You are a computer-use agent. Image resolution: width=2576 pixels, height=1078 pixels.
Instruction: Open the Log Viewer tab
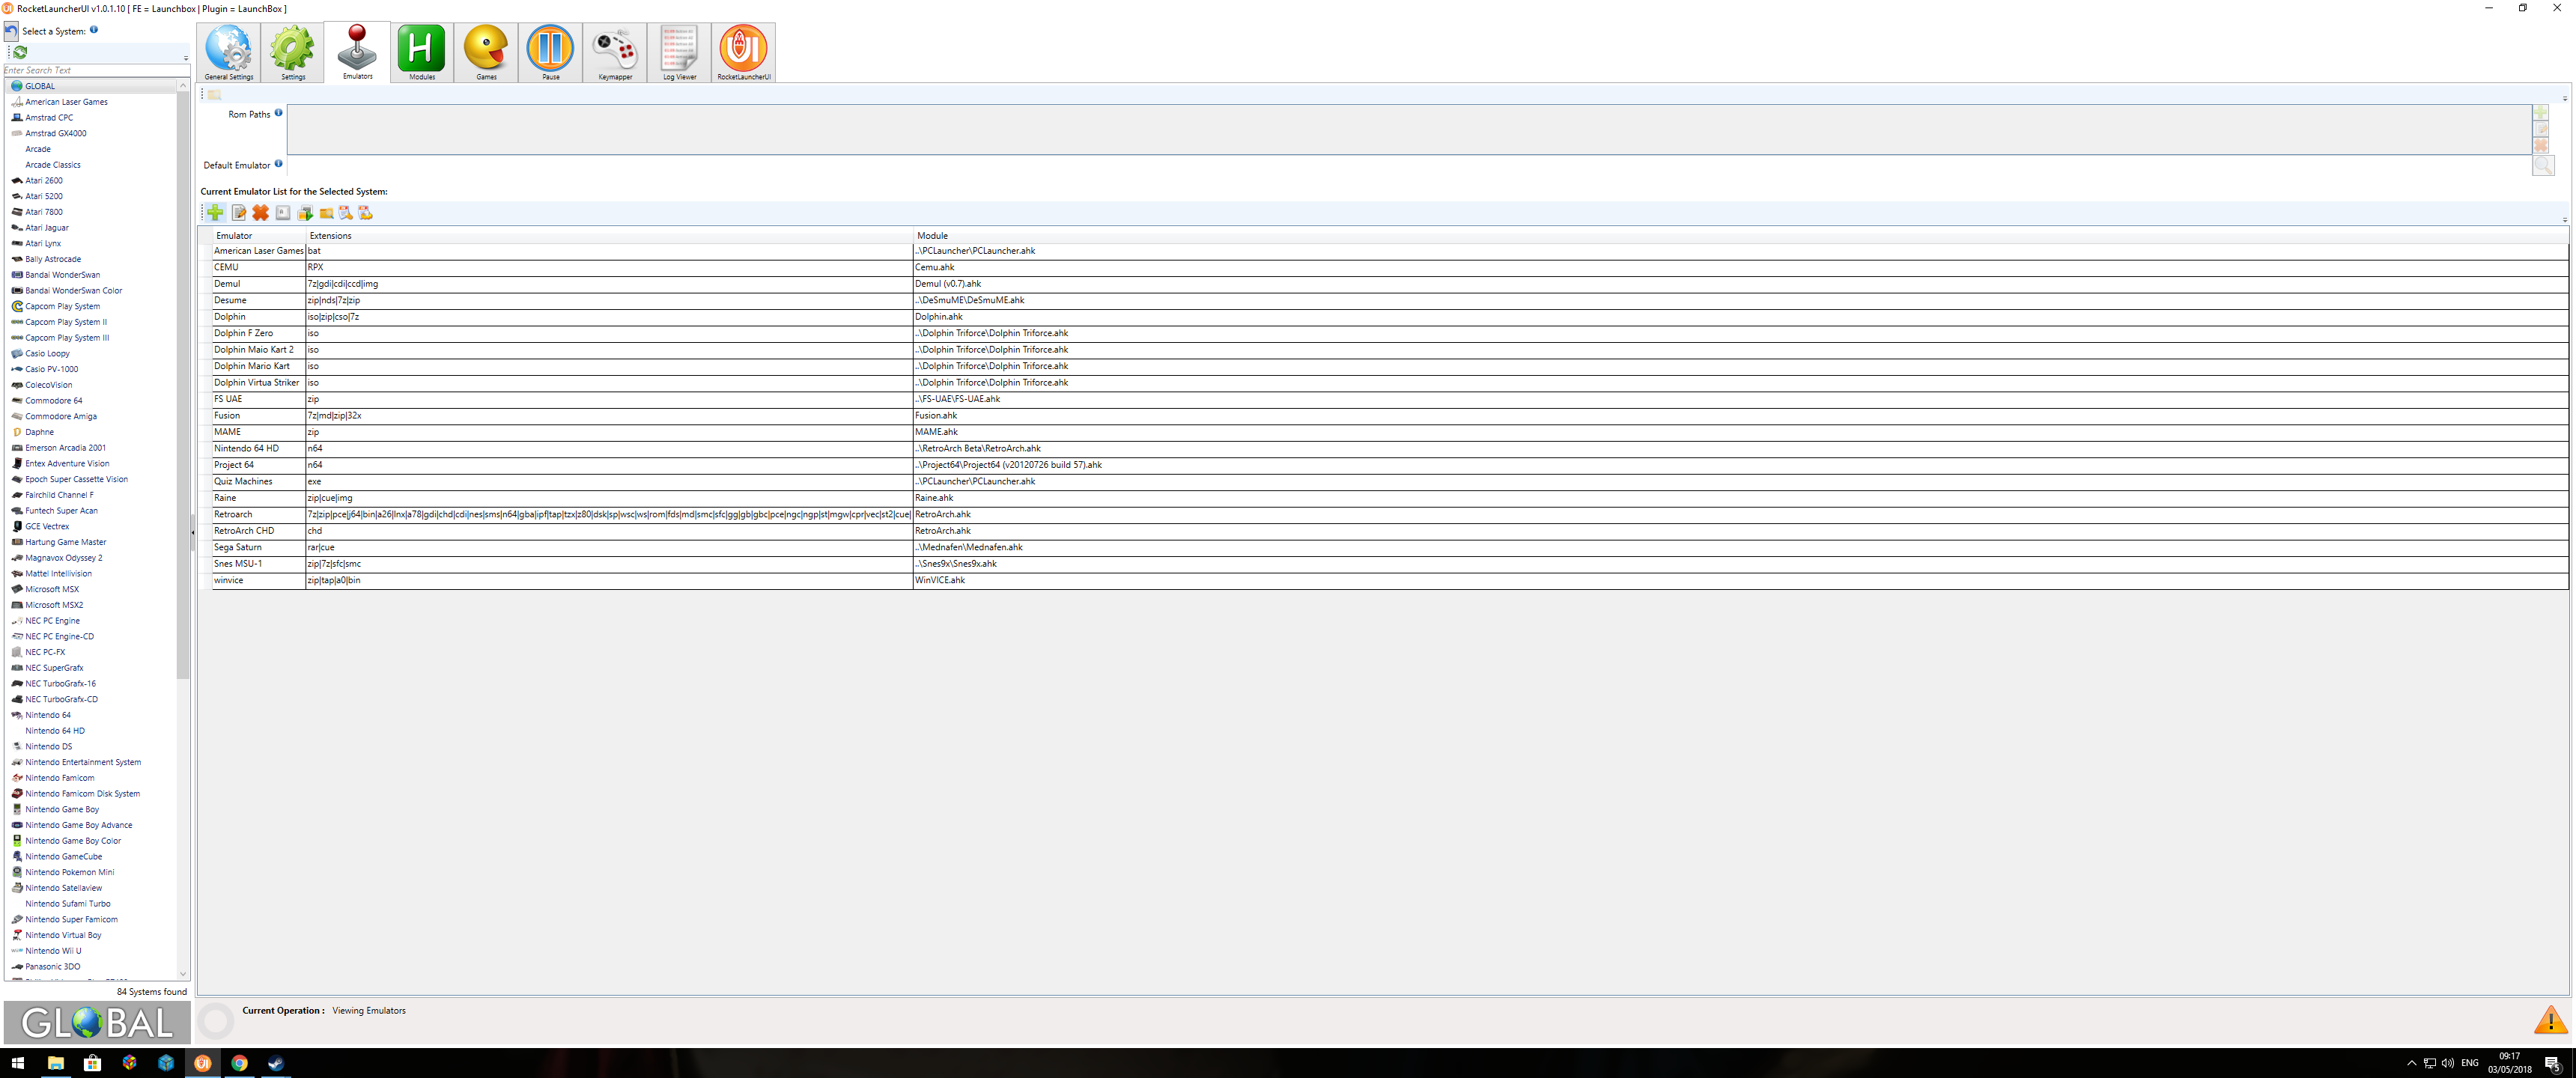pos(679,52)
